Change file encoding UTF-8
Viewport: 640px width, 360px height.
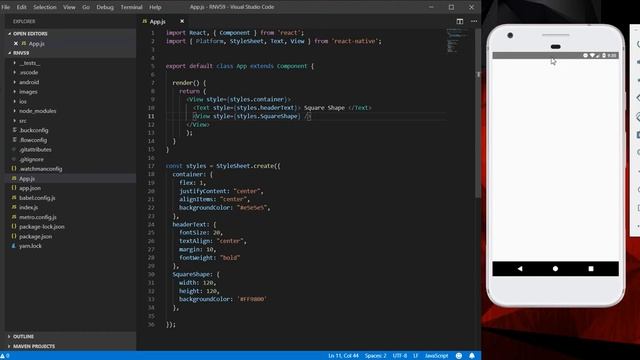400,356
